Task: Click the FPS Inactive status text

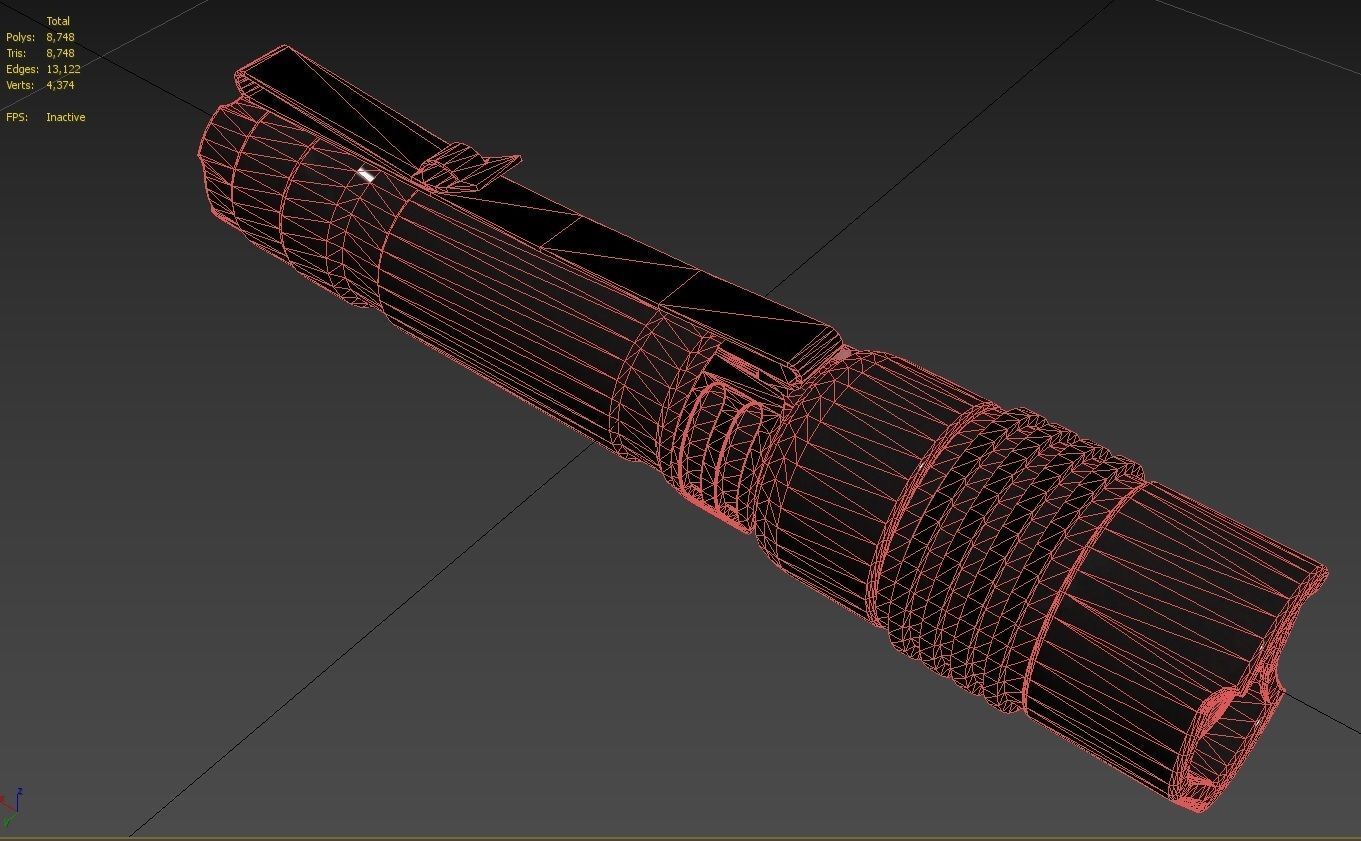Action: pos(65,117)
